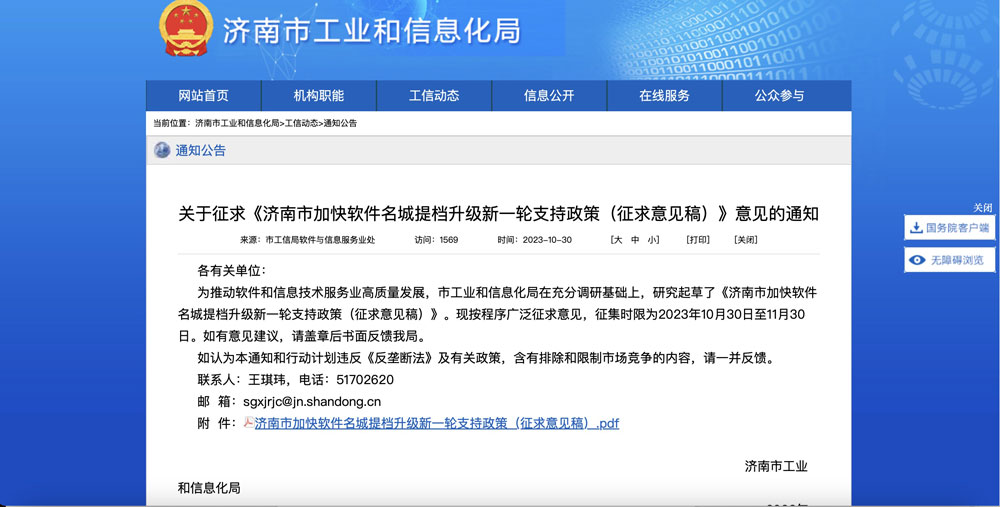
Task: Dismiss the floating side panel via 关闭
Action: coord(982,207)
